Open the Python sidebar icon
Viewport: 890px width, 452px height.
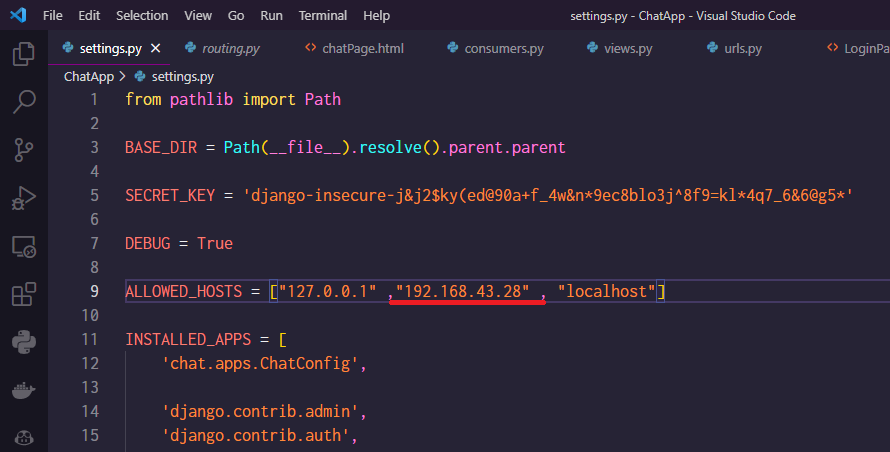point(23,342)
